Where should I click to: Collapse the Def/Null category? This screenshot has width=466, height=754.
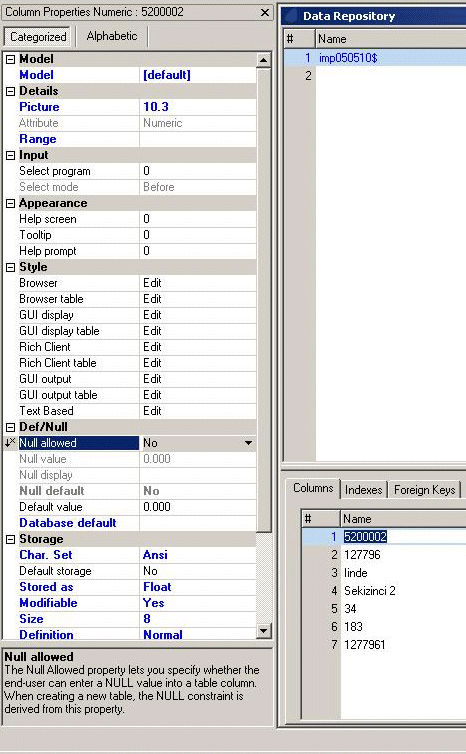tap(10, 427)
